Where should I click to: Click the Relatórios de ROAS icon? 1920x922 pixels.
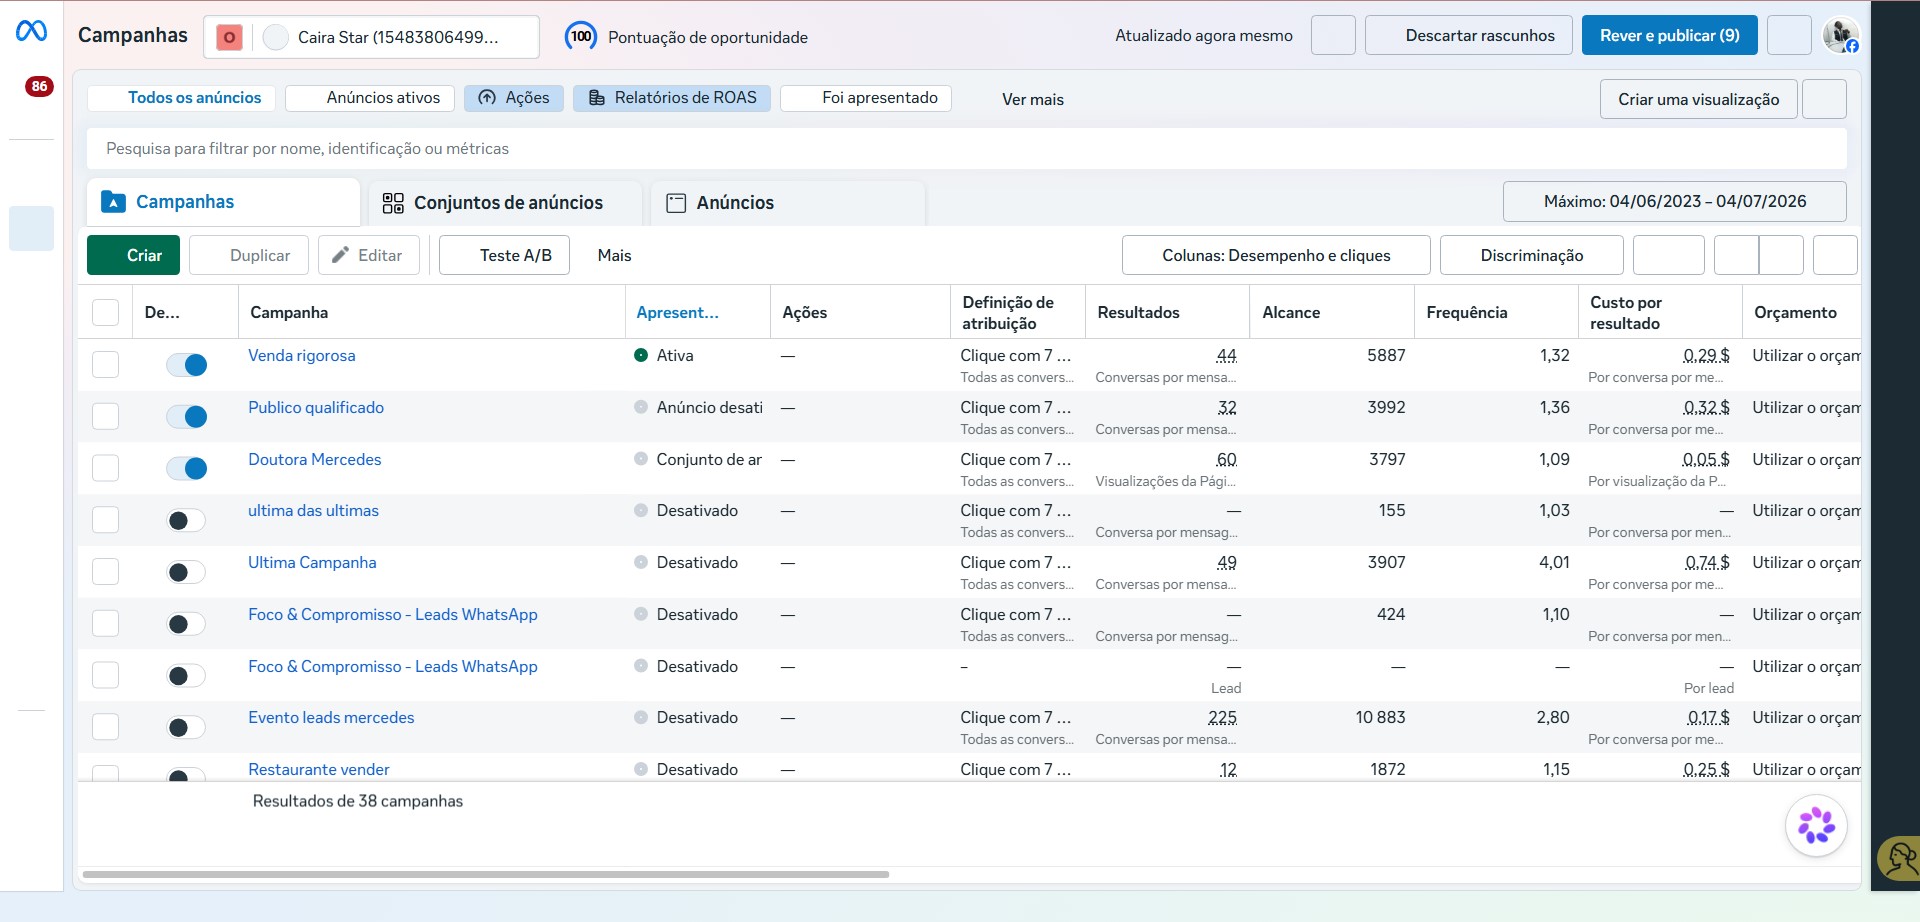(x=597, y=98)
